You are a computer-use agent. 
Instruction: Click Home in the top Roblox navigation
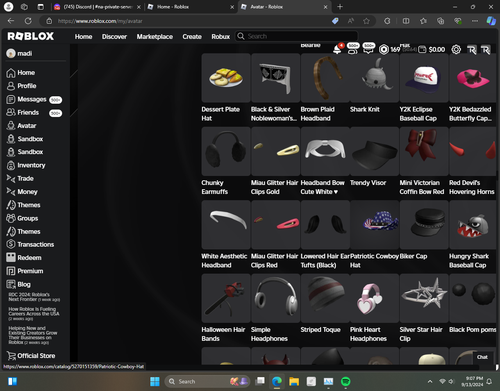click(x=83, y=37)
